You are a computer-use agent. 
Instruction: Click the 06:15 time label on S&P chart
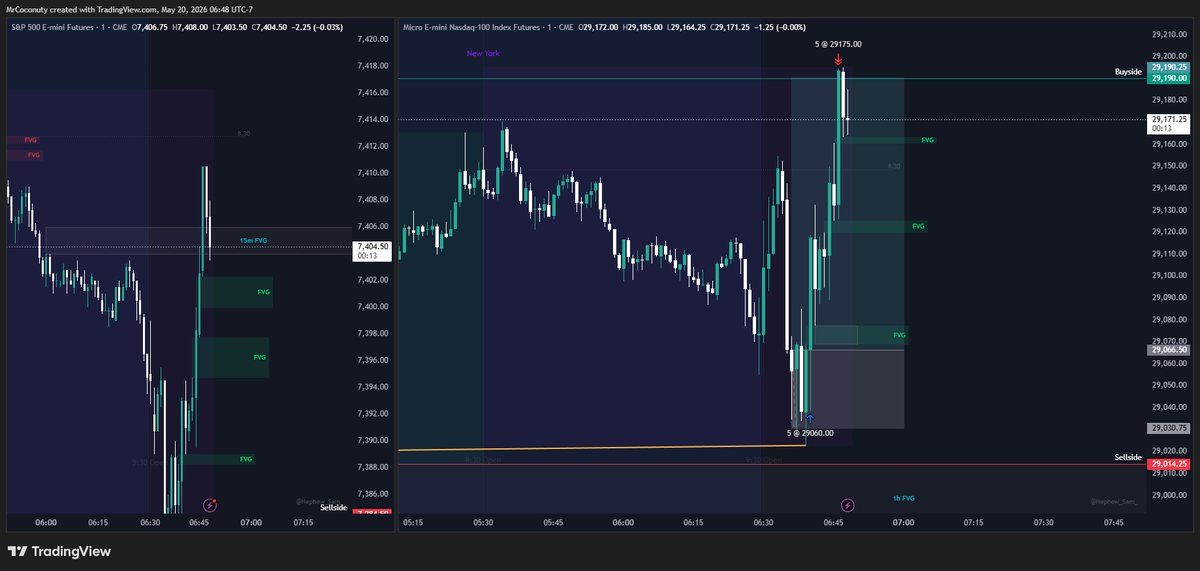point(98,522)
